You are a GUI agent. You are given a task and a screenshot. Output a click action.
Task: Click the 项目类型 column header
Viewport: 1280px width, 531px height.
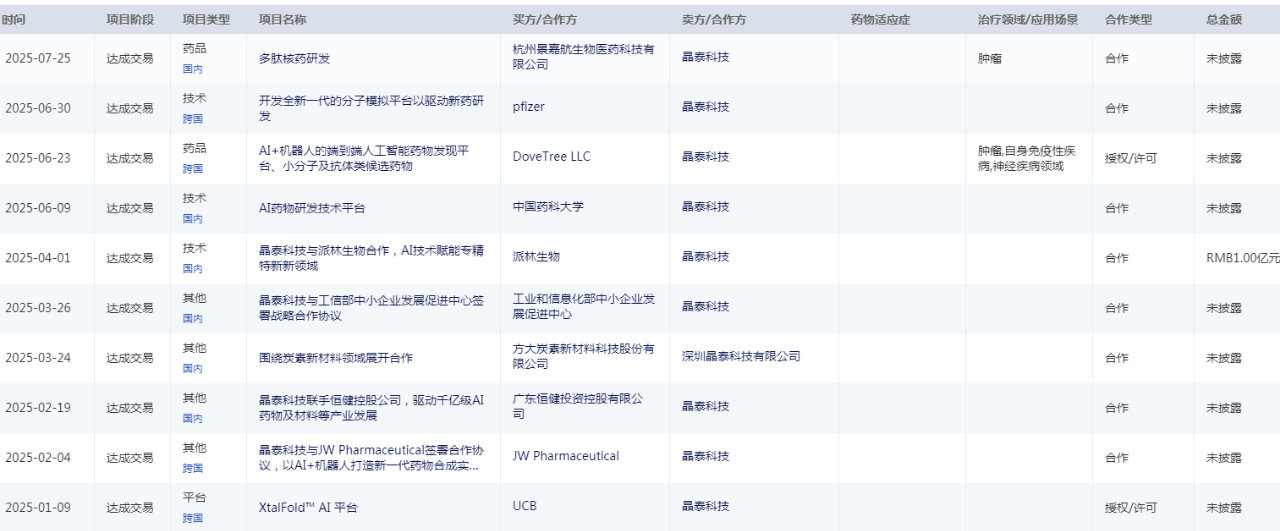[206, 20]
